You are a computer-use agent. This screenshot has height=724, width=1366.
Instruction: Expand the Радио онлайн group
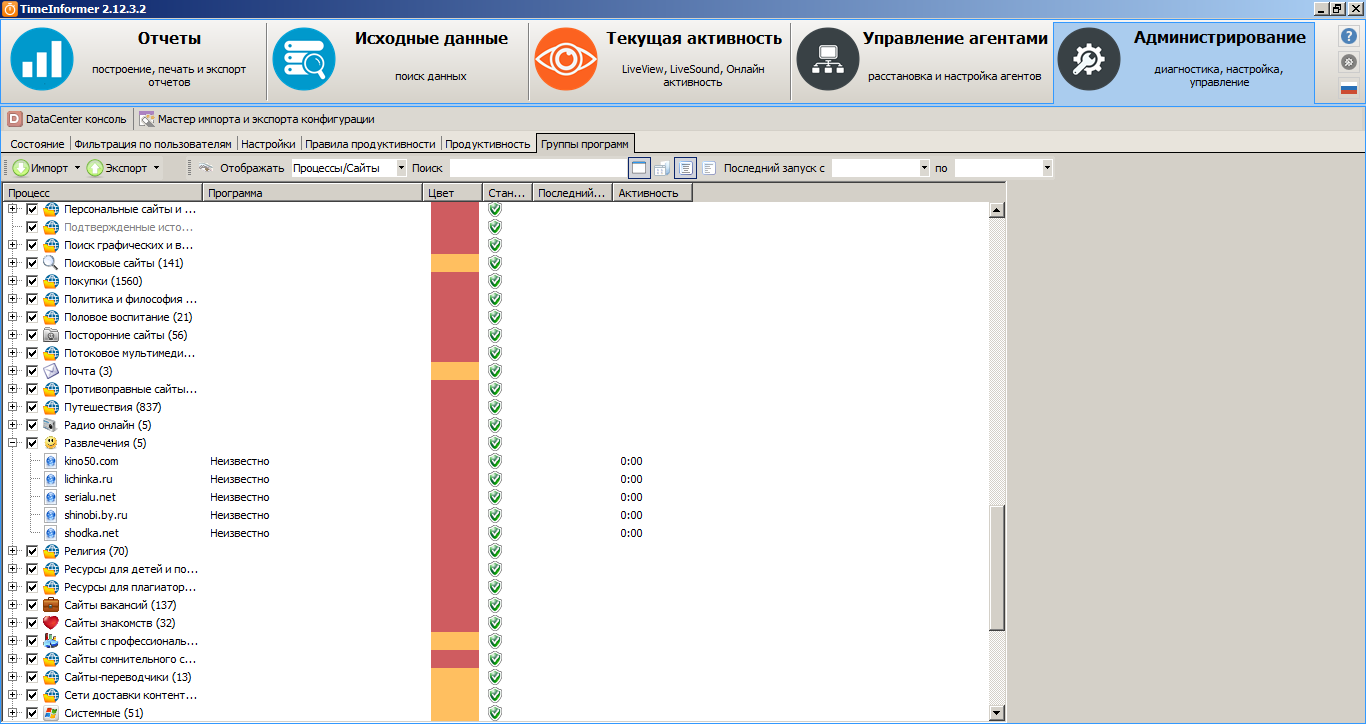[13, 425]
